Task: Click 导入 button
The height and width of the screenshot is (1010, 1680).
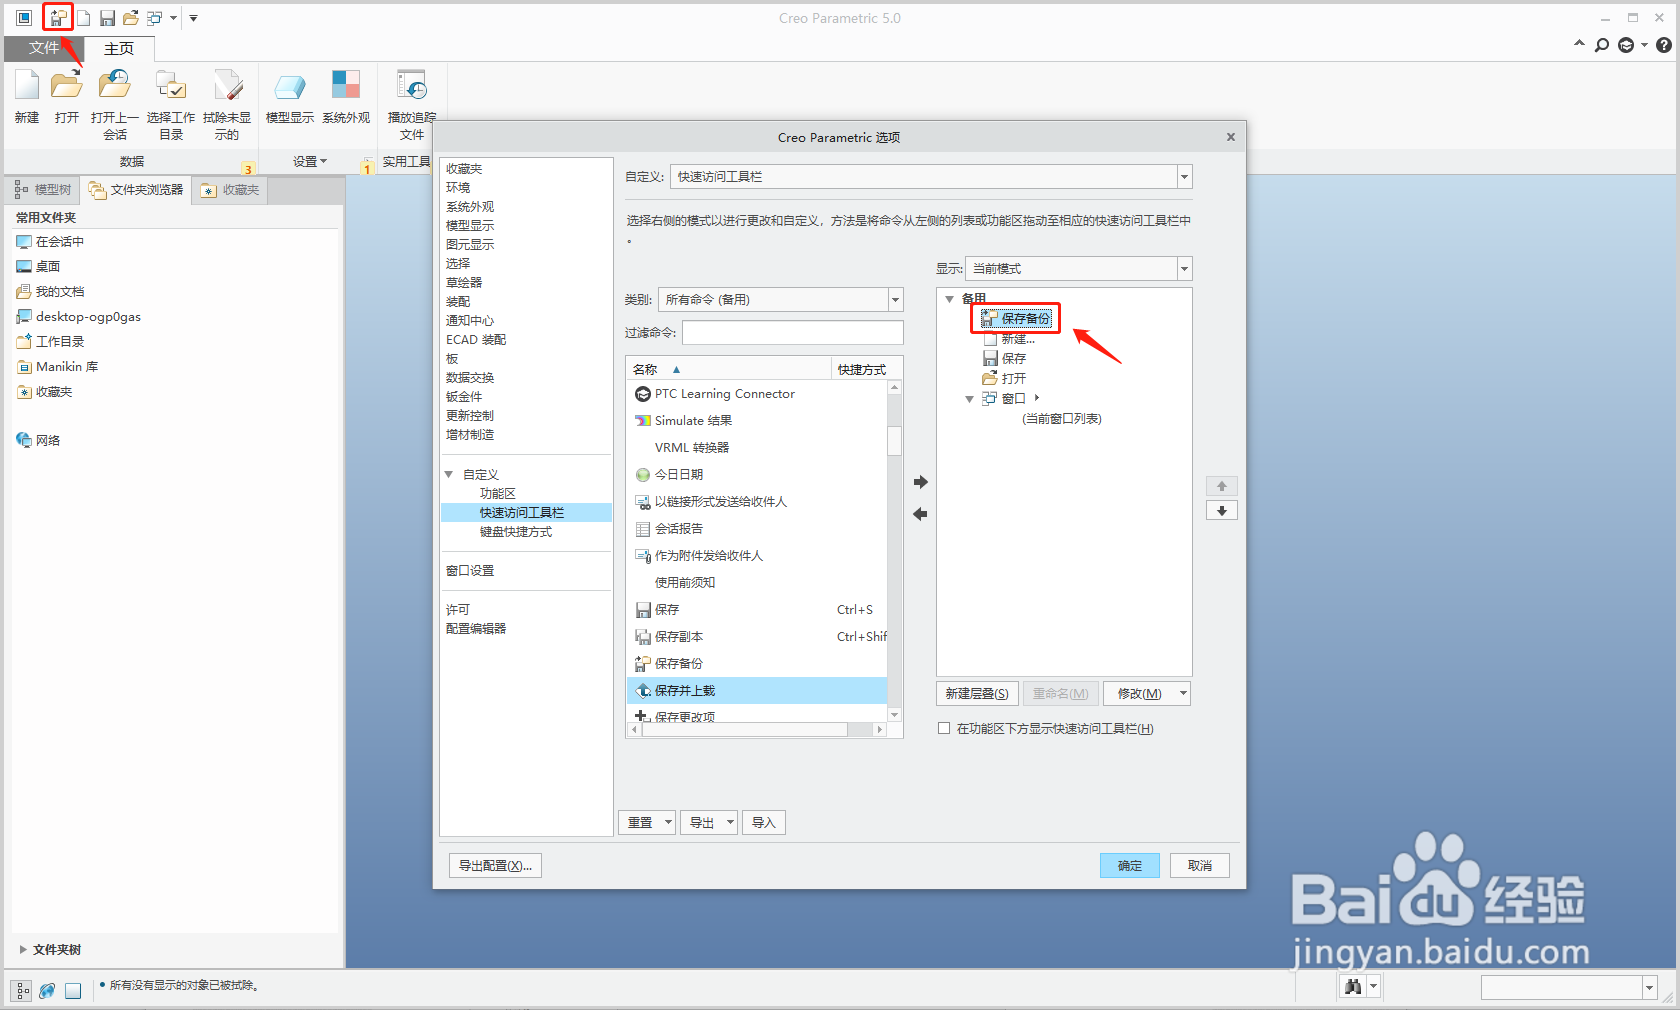Action: 764,822
